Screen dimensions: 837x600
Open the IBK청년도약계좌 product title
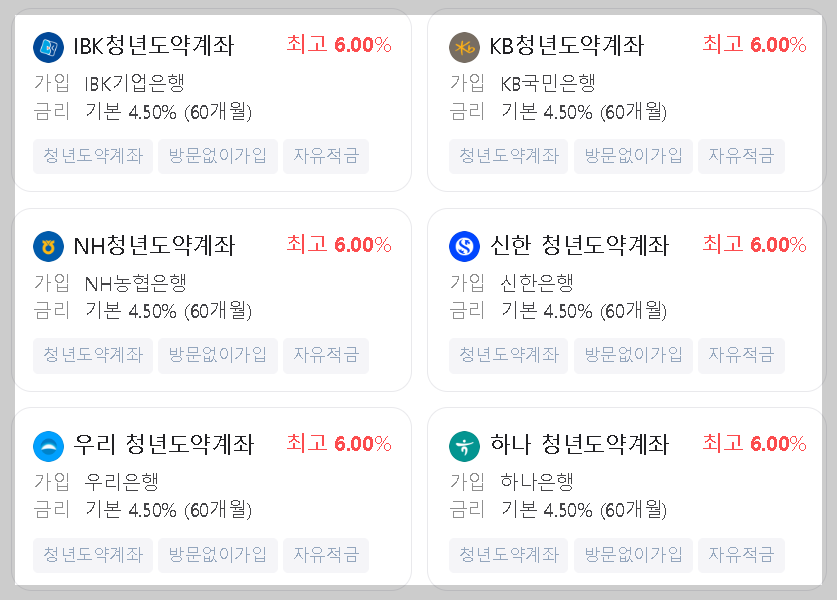tap(155, 45)
